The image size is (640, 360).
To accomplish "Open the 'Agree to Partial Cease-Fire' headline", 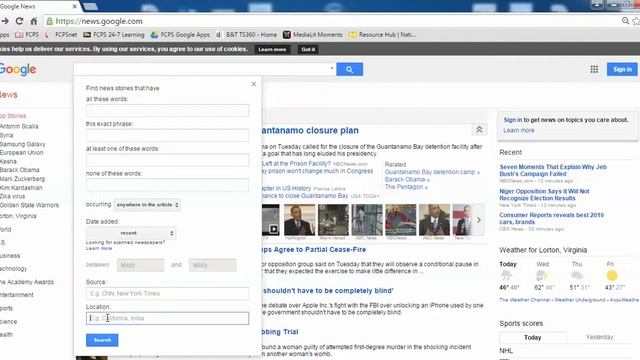I will click(x=313, y=249).
